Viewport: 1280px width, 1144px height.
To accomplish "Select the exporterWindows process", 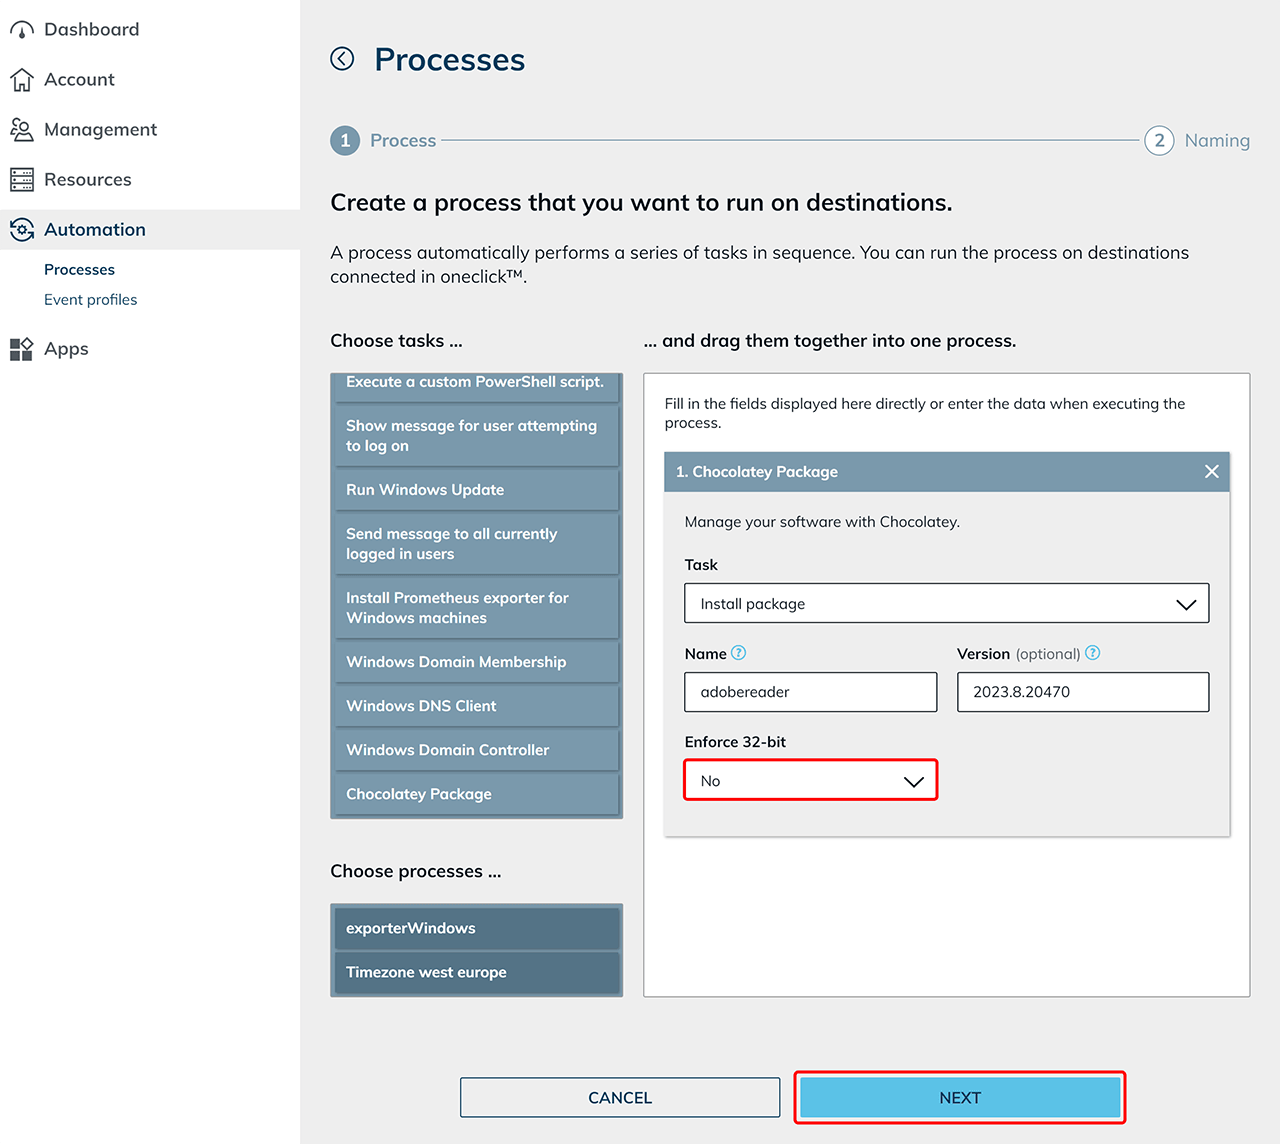I will point(476,928).
